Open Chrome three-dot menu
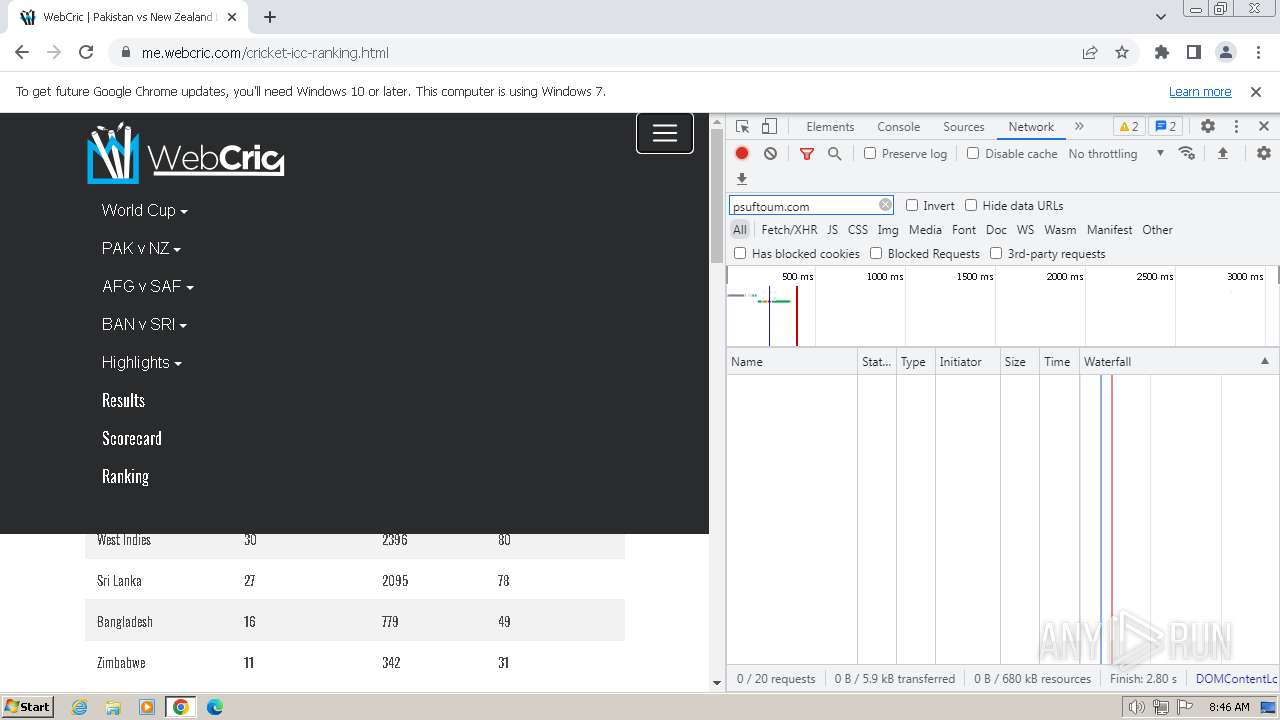This screenshot has height=720, width=1280. (1257, 53)
